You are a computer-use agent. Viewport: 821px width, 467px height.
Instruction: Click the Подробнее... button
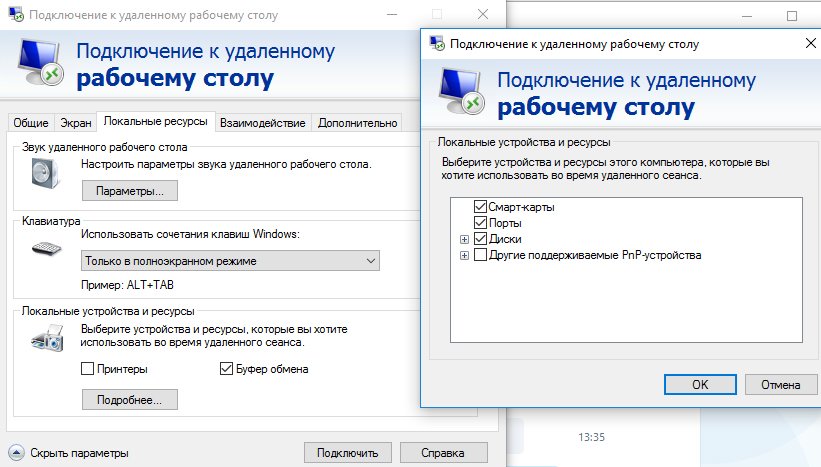(130, 400)
